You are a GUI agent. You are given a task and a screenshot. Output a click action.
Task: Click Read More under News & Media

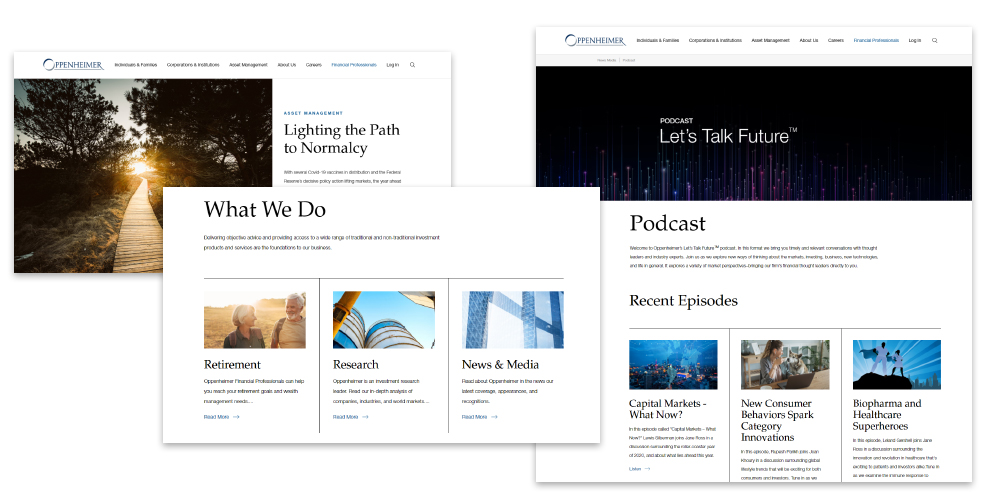click(479, 417)
